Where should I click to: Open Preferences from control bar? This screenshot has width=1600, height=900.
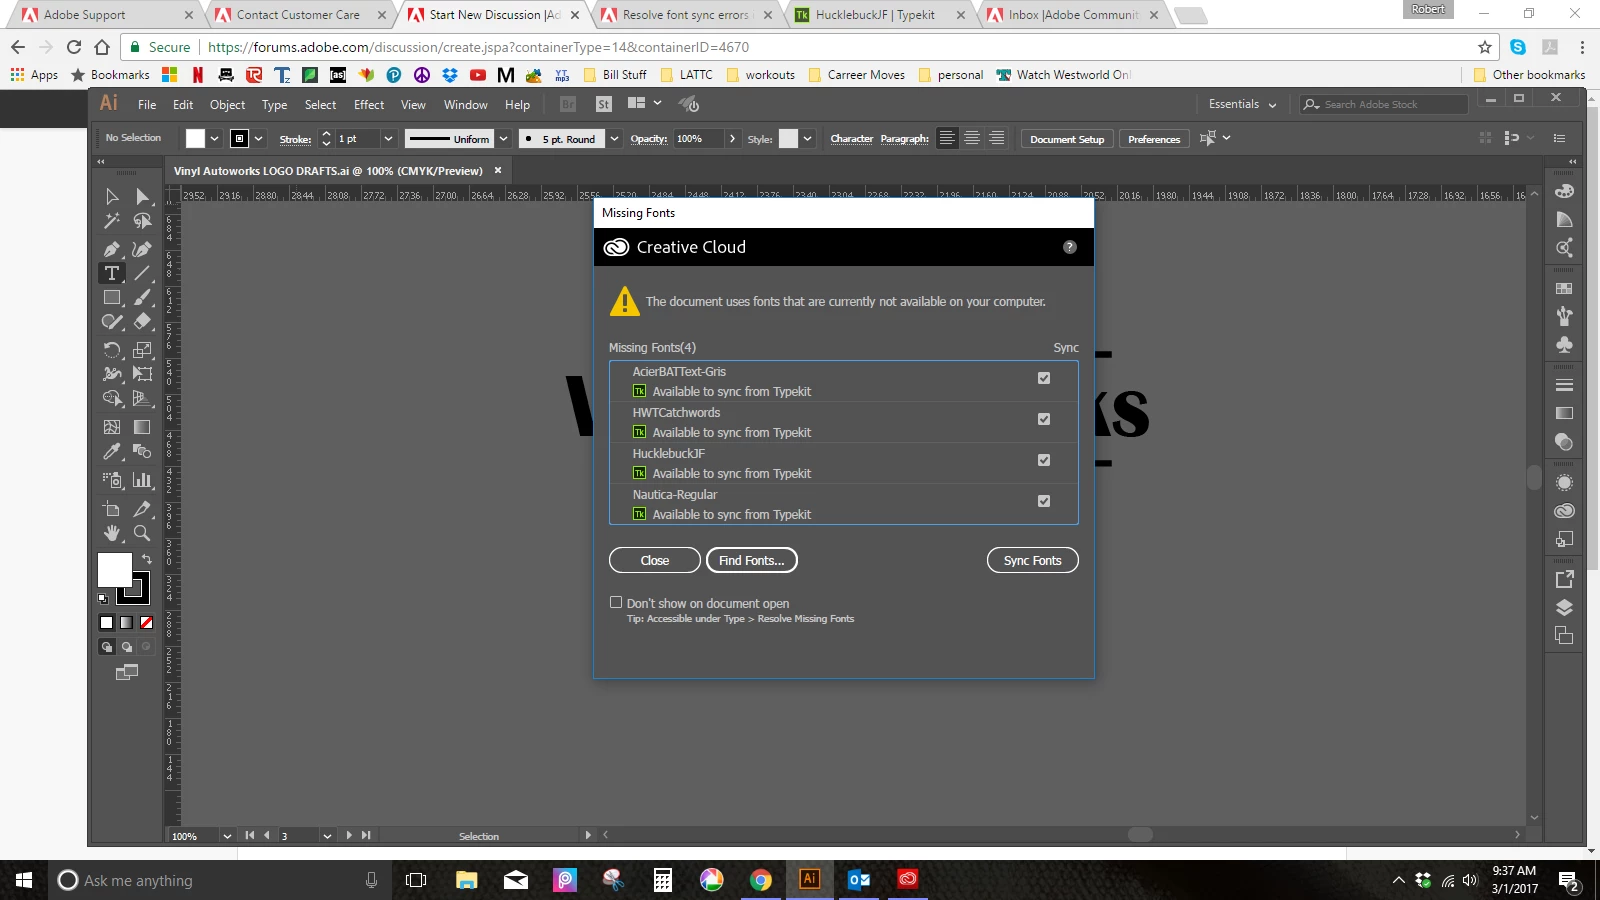[1154, 139]
